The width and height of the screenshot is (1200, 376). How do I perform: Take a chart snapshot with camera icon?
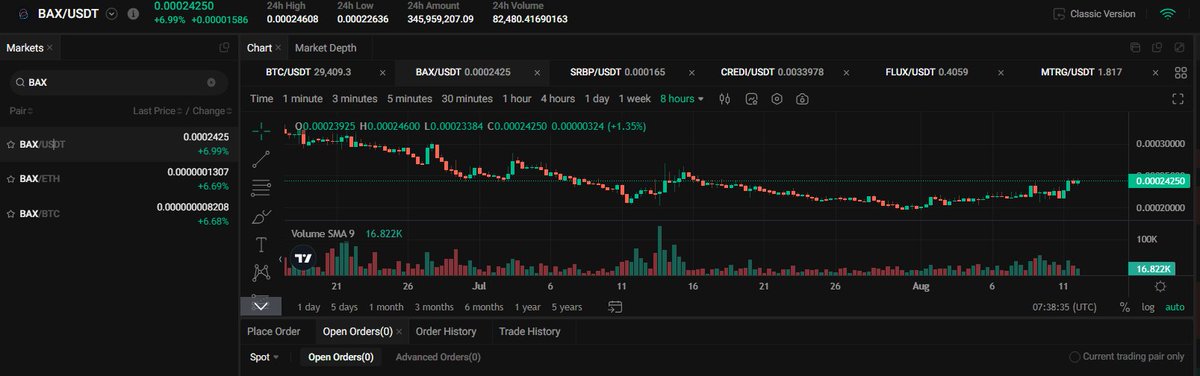tap(801, 99)
